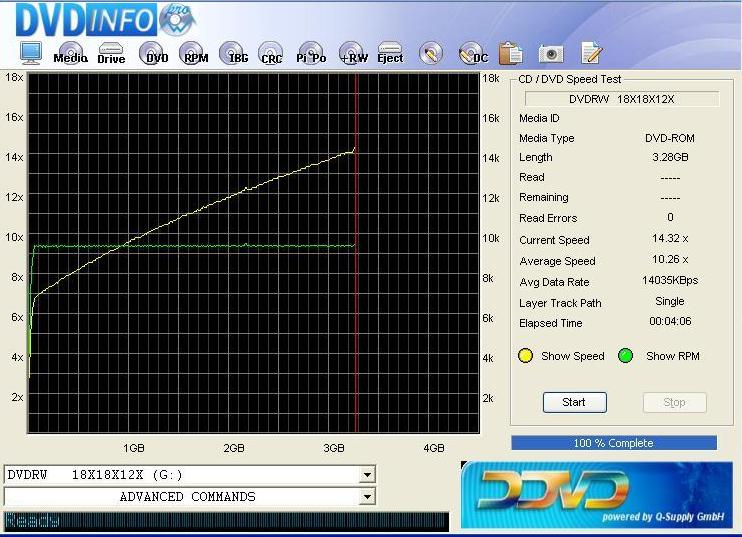Open the Media info toolbar icon
The image size is (742, 537).
(70, 53)
